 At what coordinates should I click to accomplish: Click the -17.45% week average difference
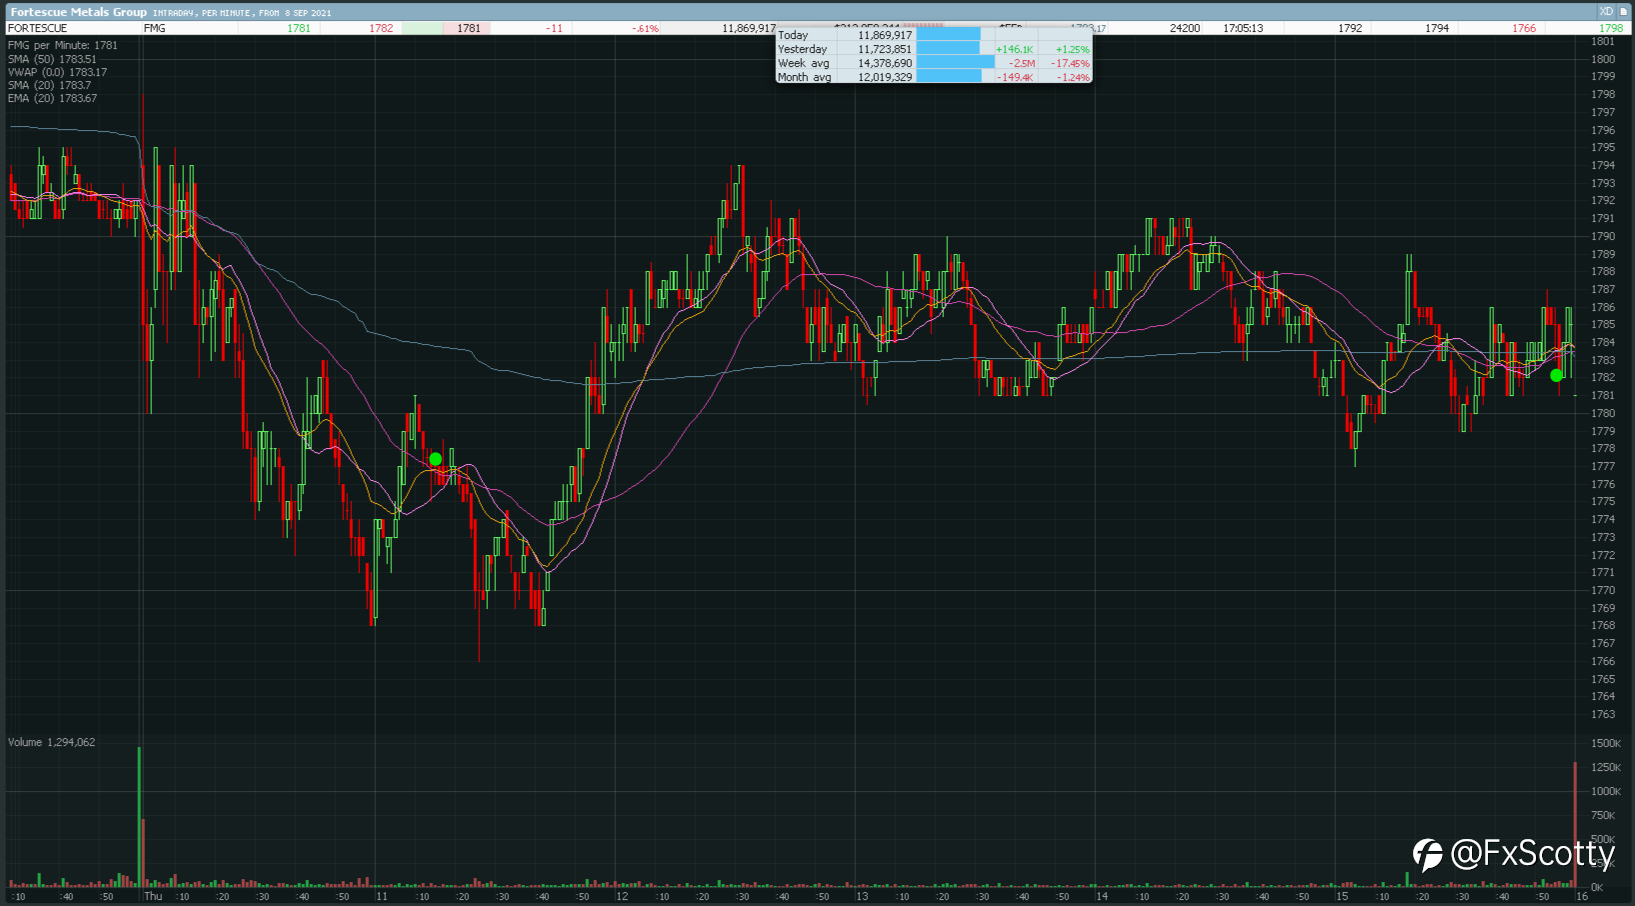click(1070, 63)
